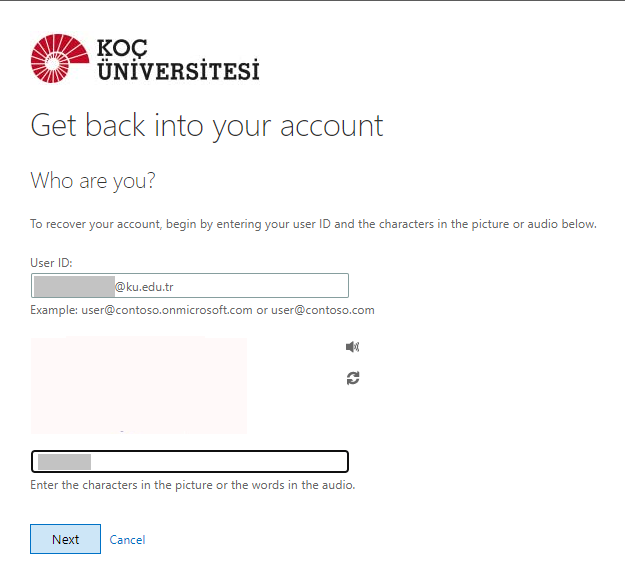Focus the captcha characters input box
This screenshot has height=579, width=625.
point(220,461)
